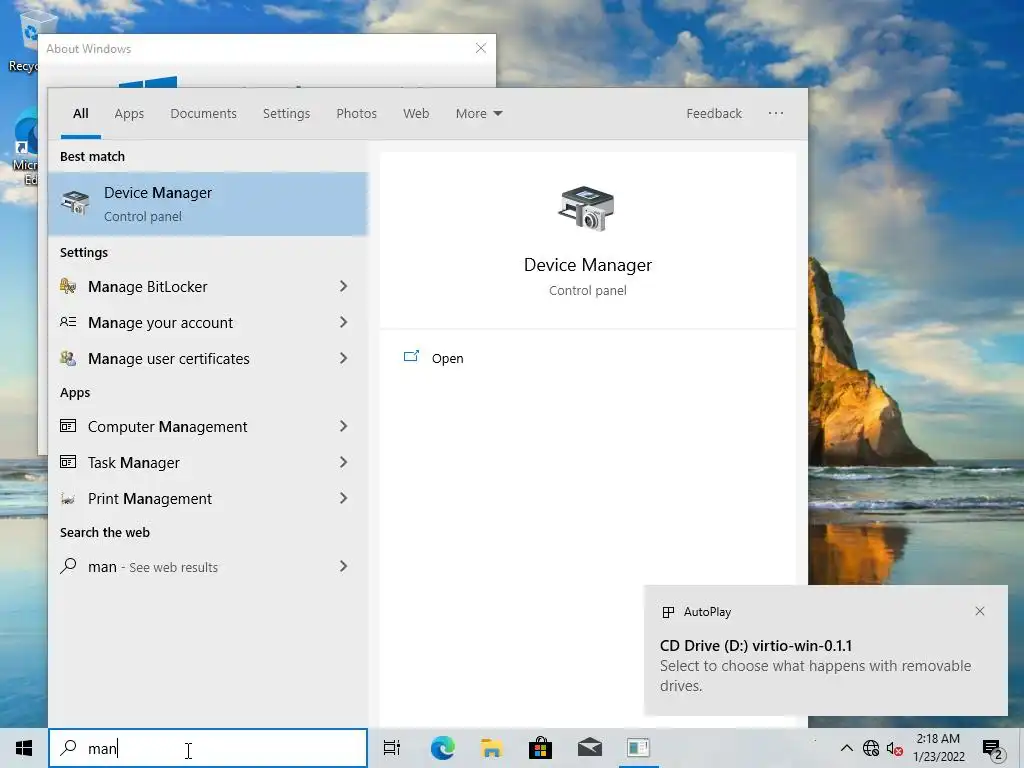This screenshot has width=1024, height=768.
Task: Click the Print Management app icon
Action: click(68, 499)
